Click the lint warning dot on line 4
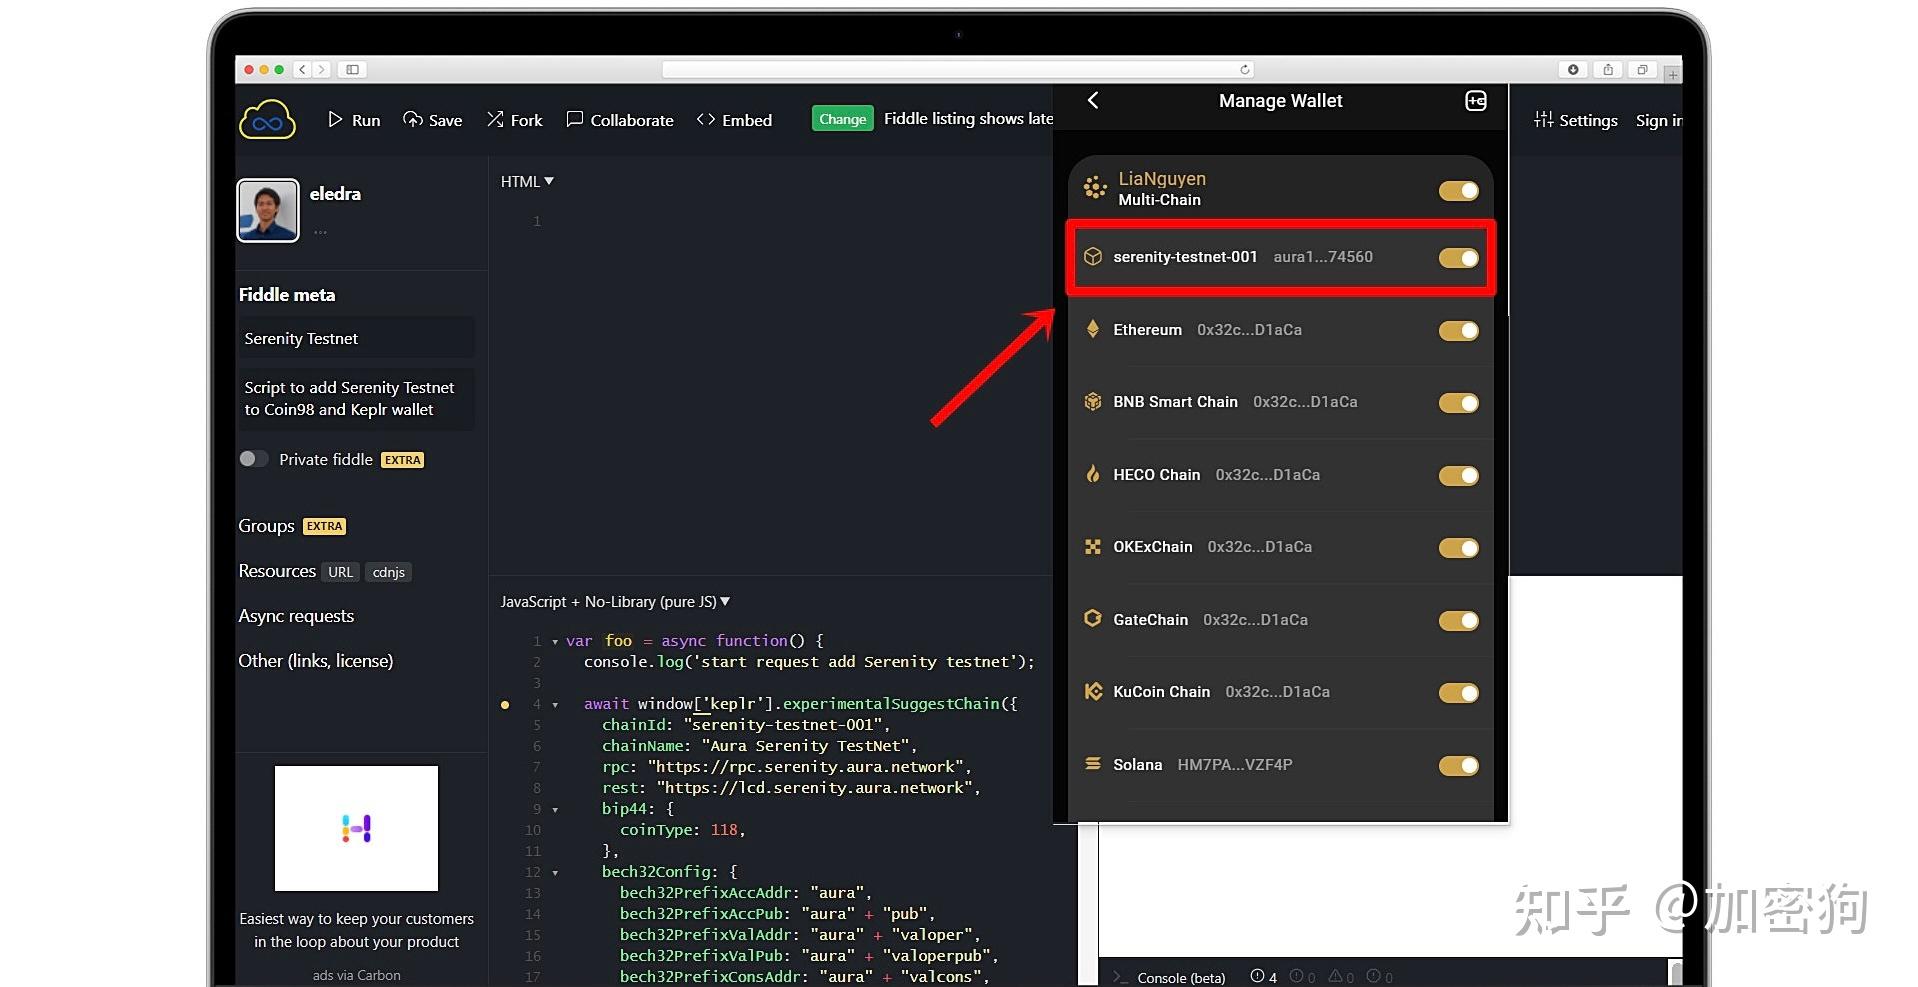The image size is (1918, 987). [505, 705]
